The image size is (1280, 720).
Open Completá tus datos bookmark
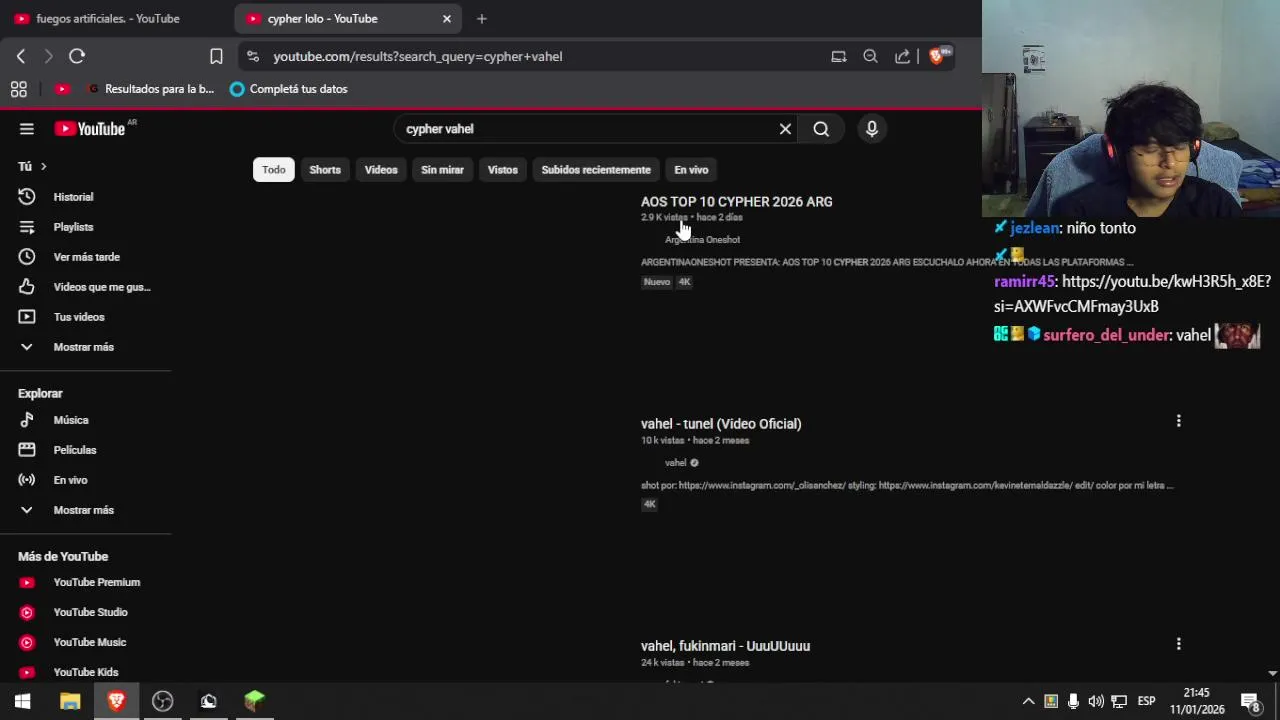coord(289,89)
